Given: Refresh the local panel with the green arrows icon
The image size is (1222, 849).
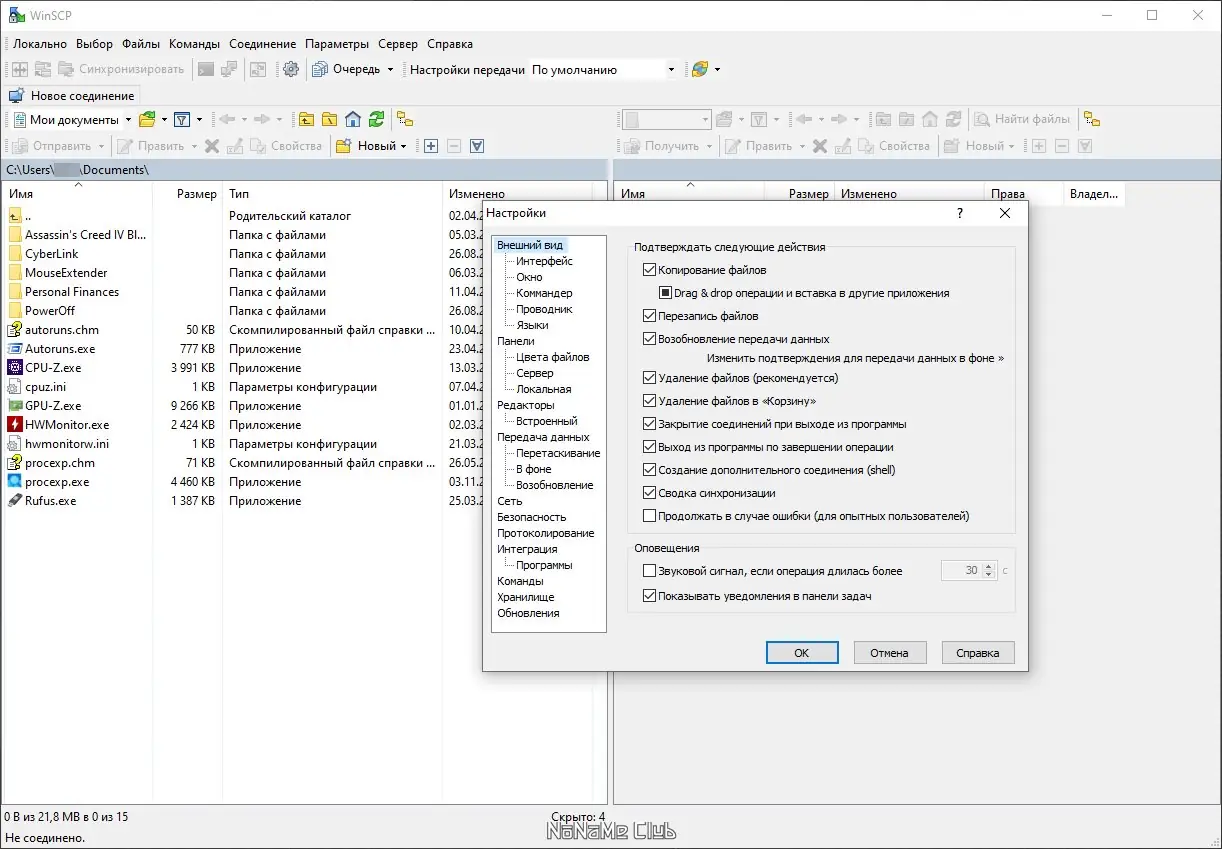Looking at the screenshot, I should tap(376, 120).
